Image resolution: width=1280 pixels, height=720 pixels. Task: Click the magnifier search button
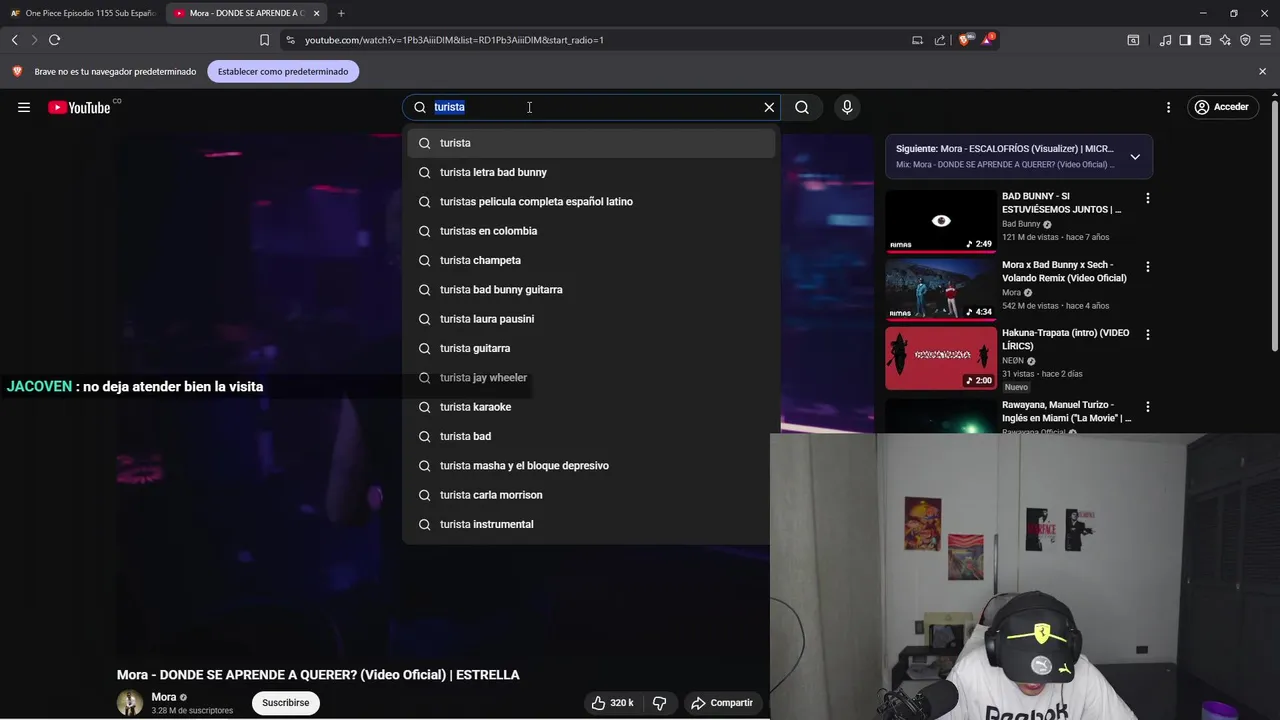802,107
